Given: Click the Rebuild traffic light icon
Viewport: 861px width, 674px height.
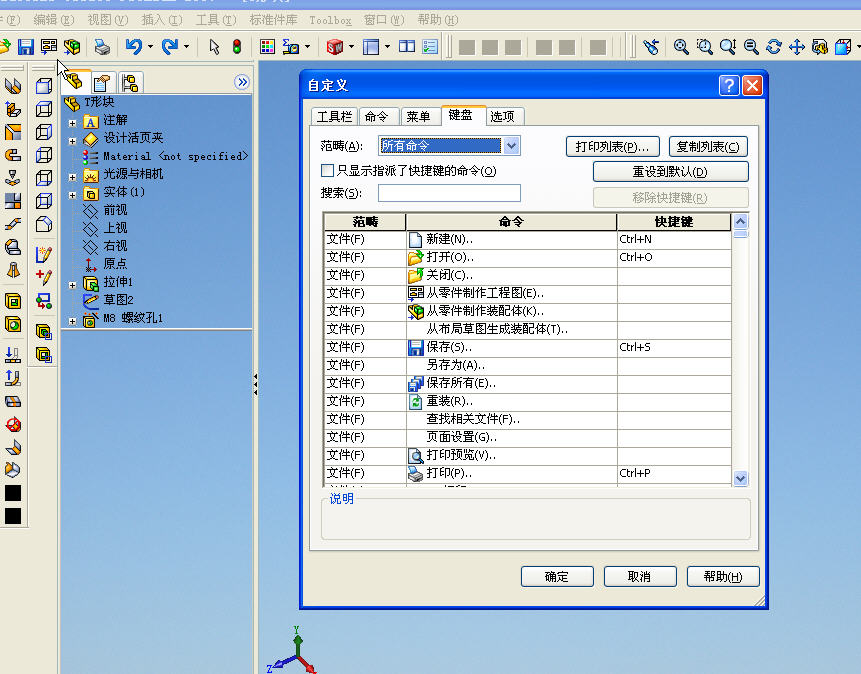Looking at the screenshot, I should pos(237,47).
